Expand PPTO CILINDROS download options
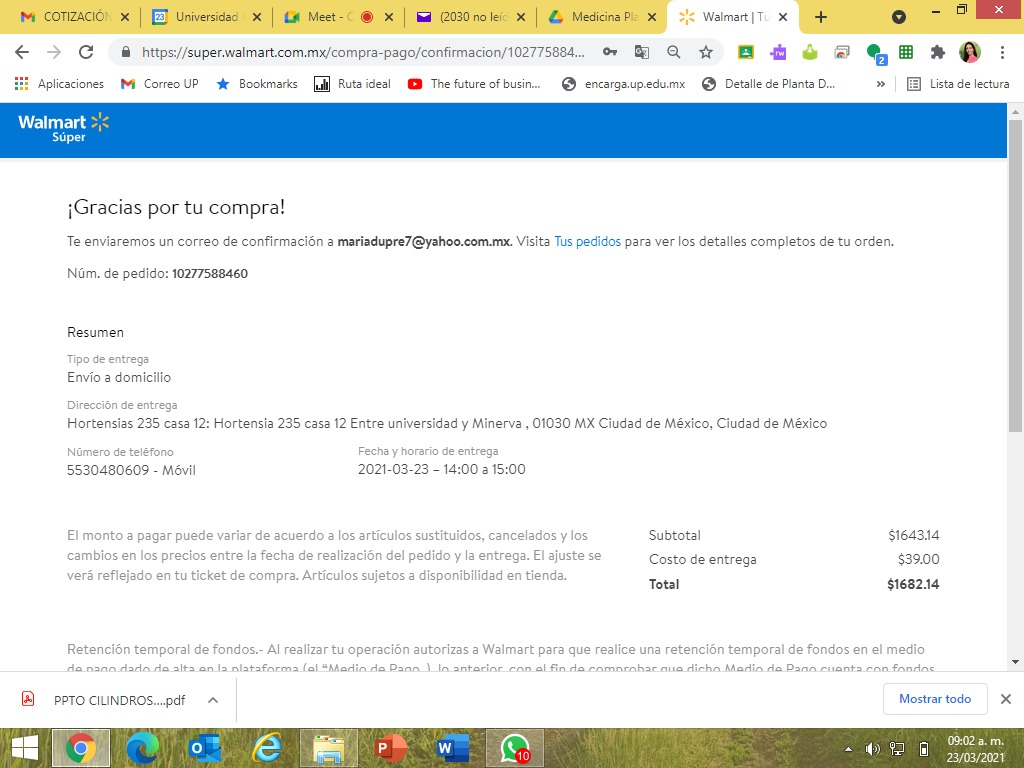This screenshot has width=1024, height=768. coord(213,700)
